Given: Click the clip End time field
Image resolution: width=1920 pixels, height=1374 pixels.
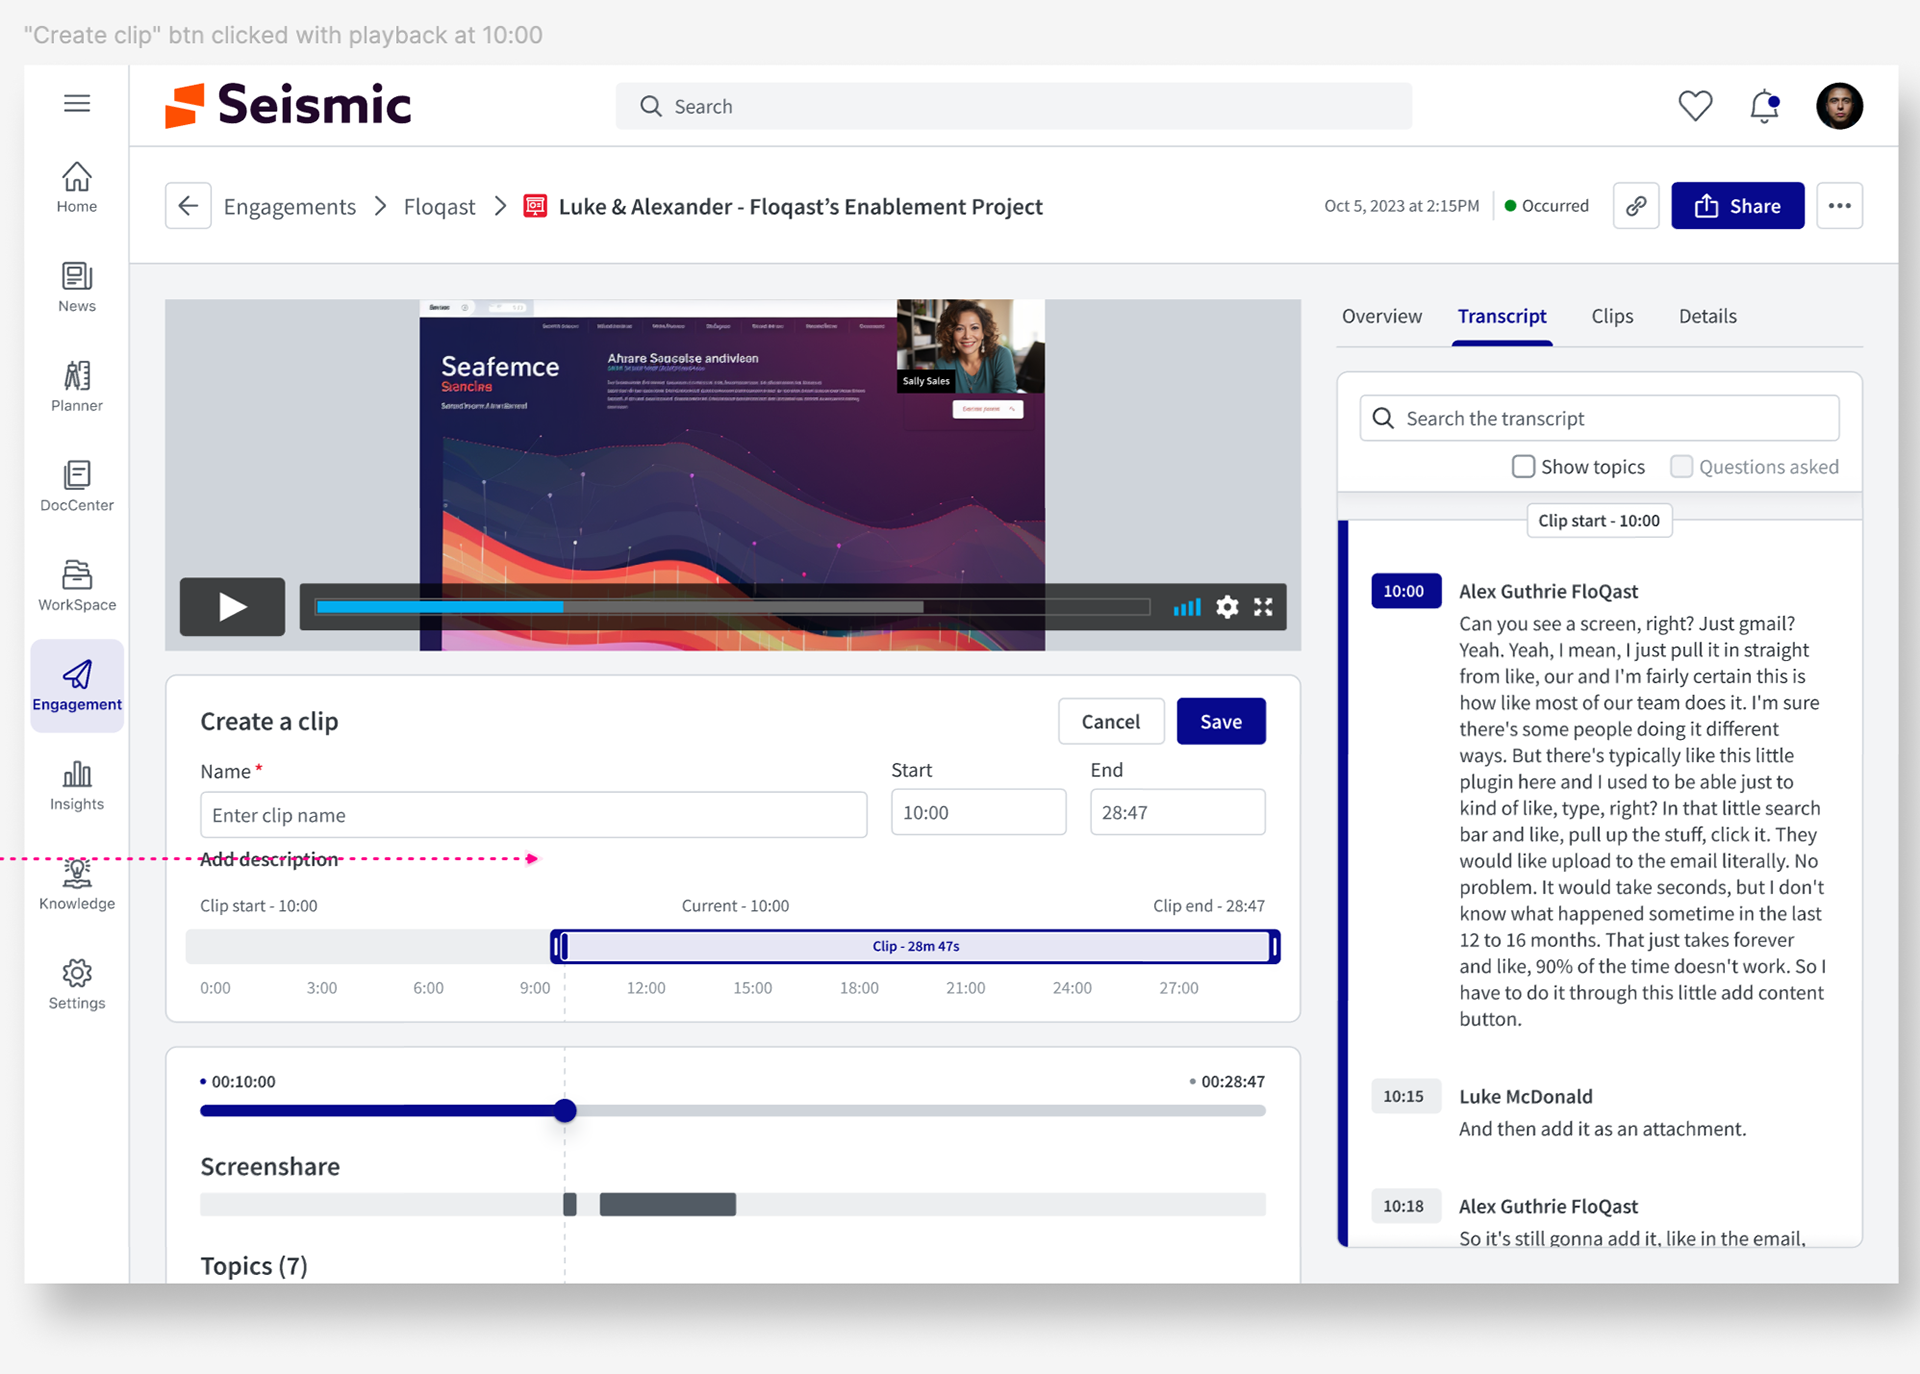Looking at the screenshot, I should coord(1177,813).
